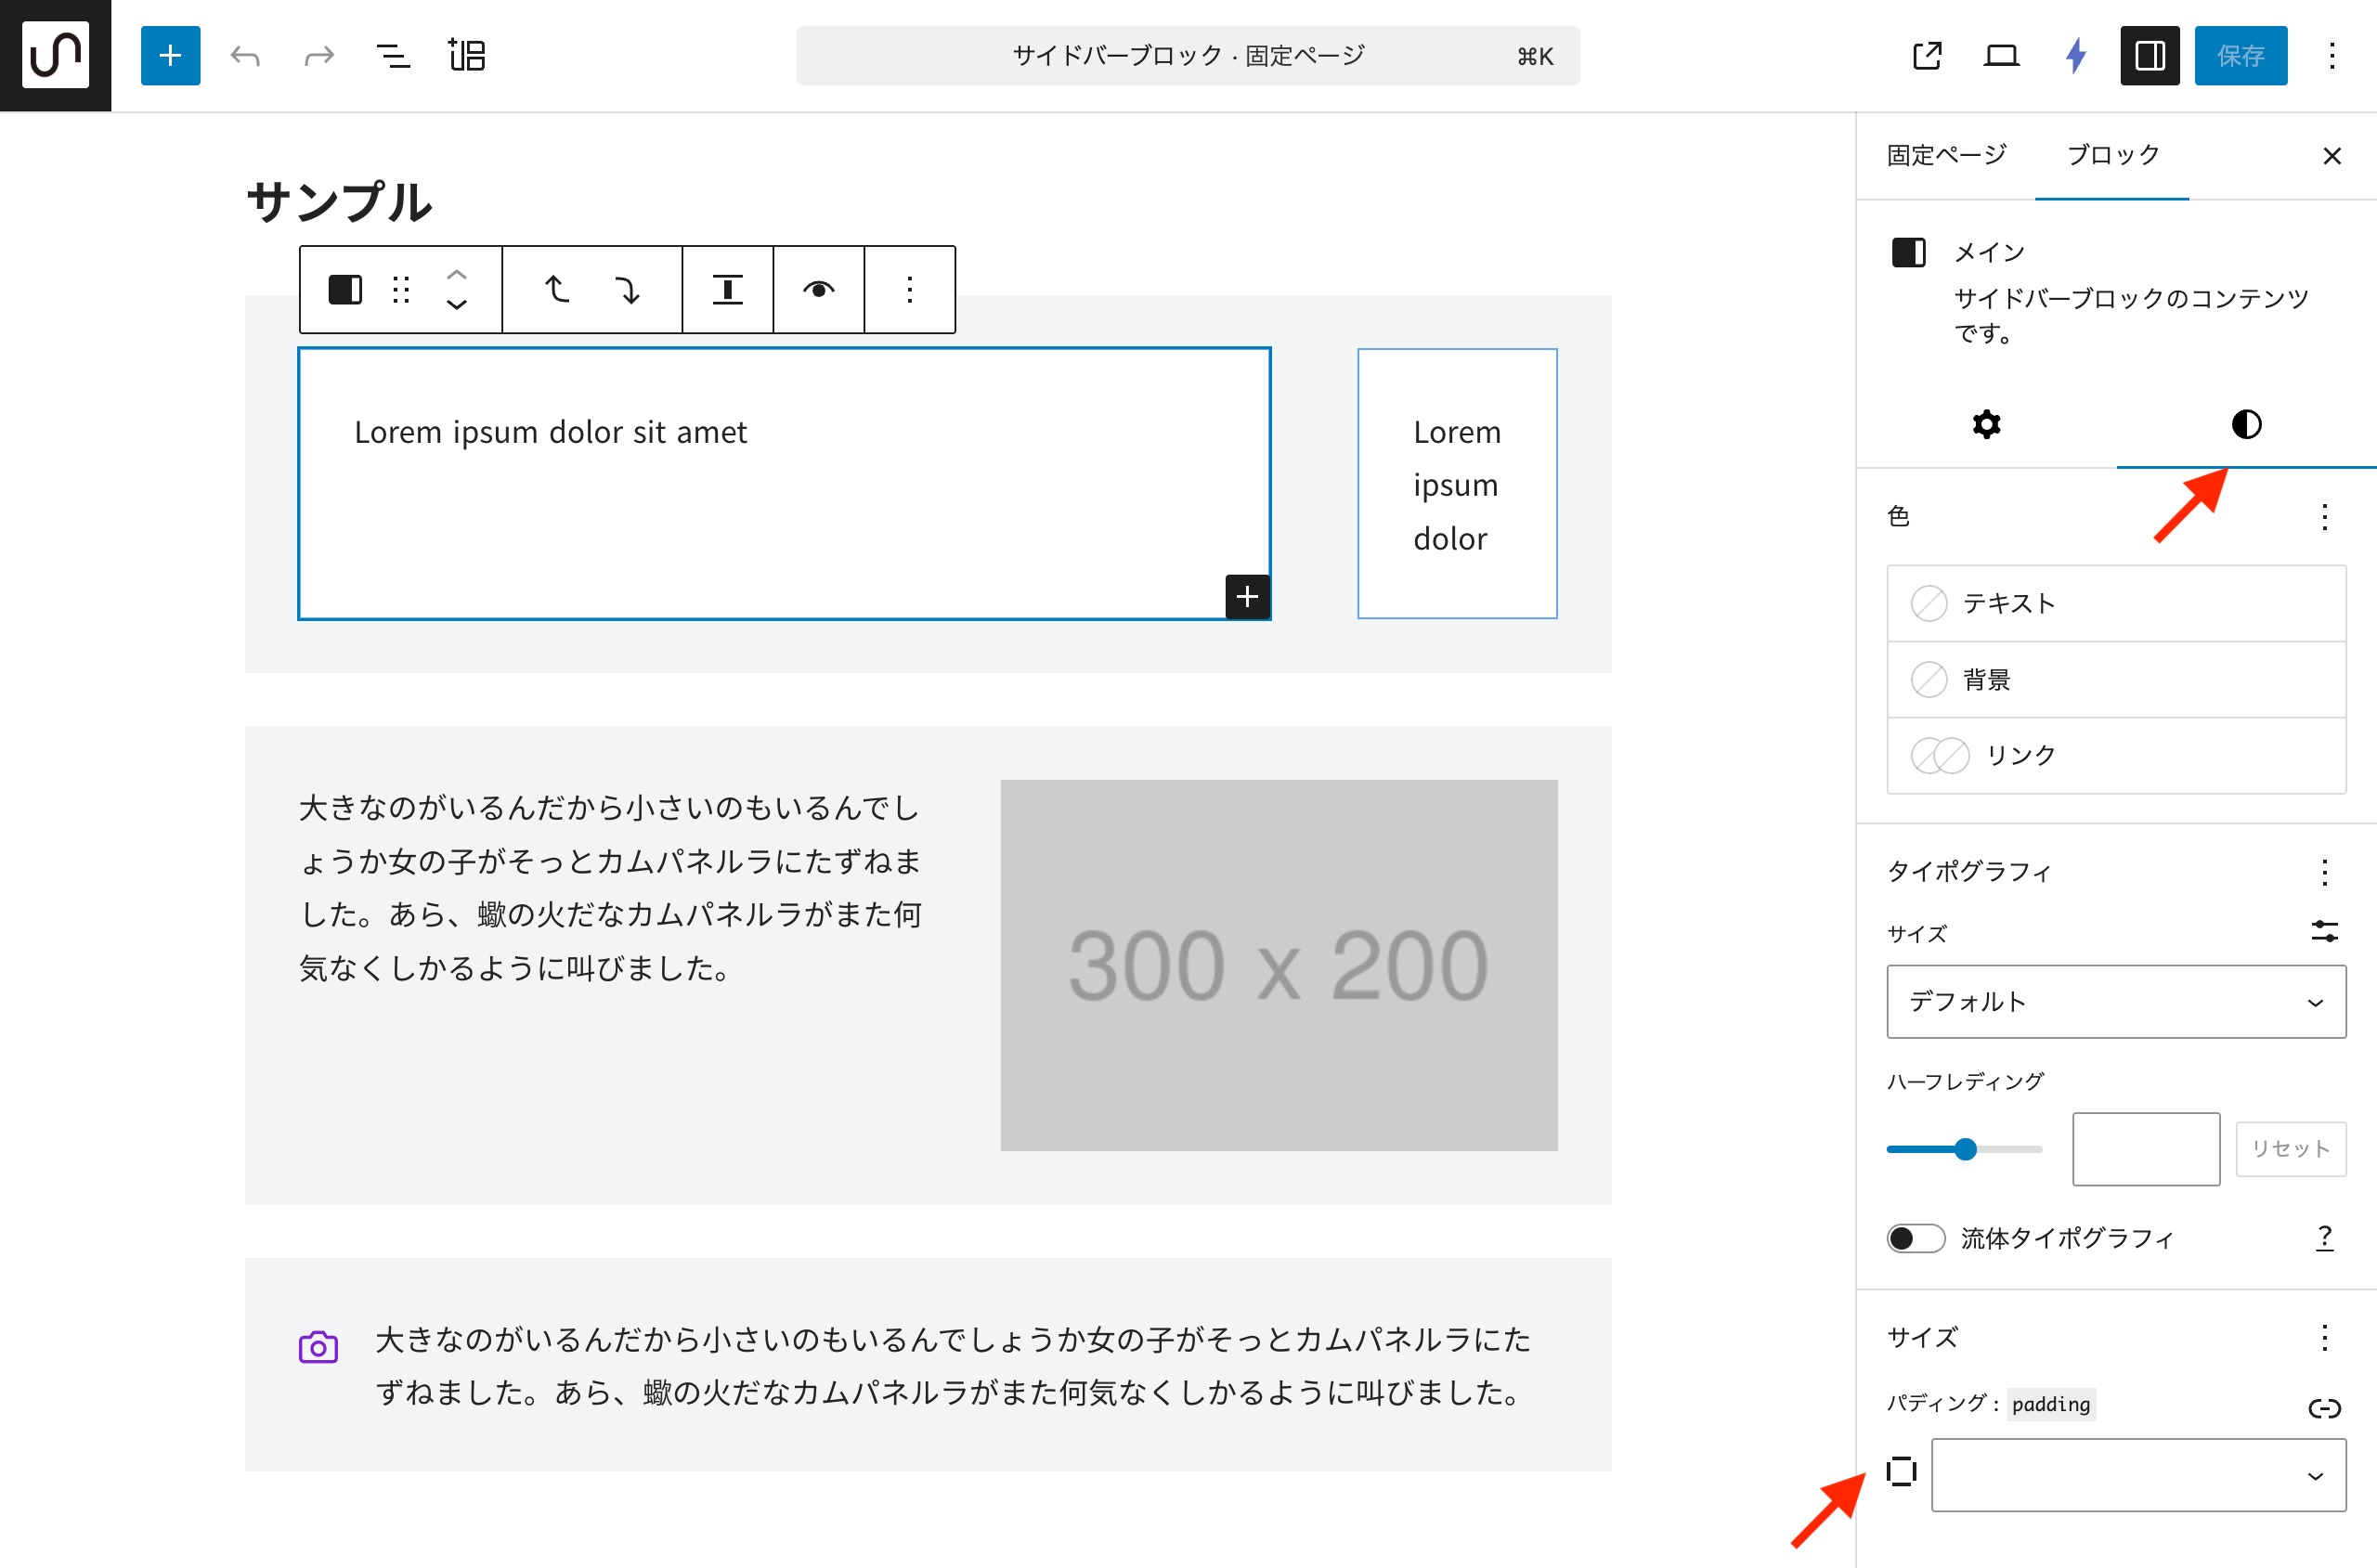Switch to the gear settings tab
Image resolution: width=2377 pixels, height=1568 pixels.
click(1986, 424)
